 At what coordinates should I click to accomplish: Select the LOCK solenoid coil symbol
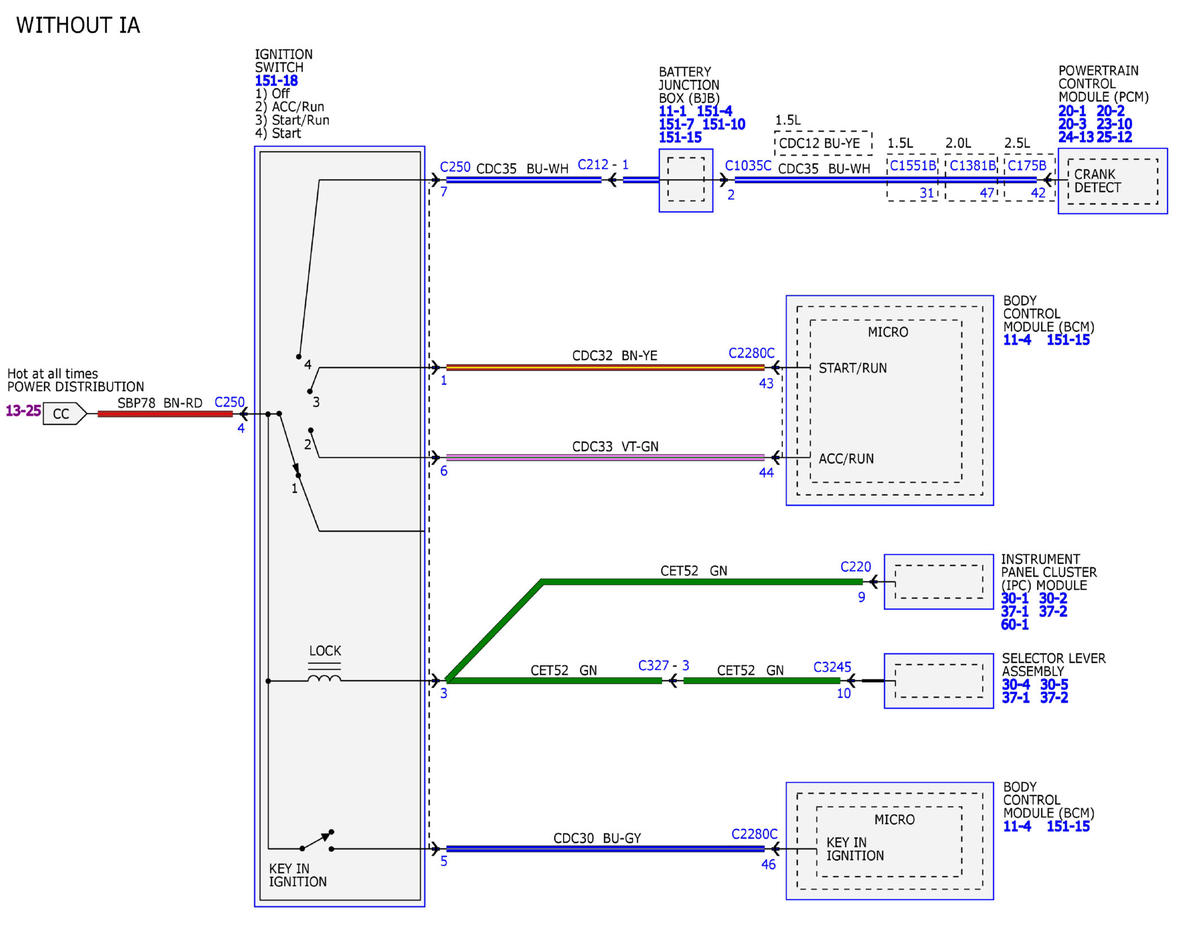click(324, 676)
